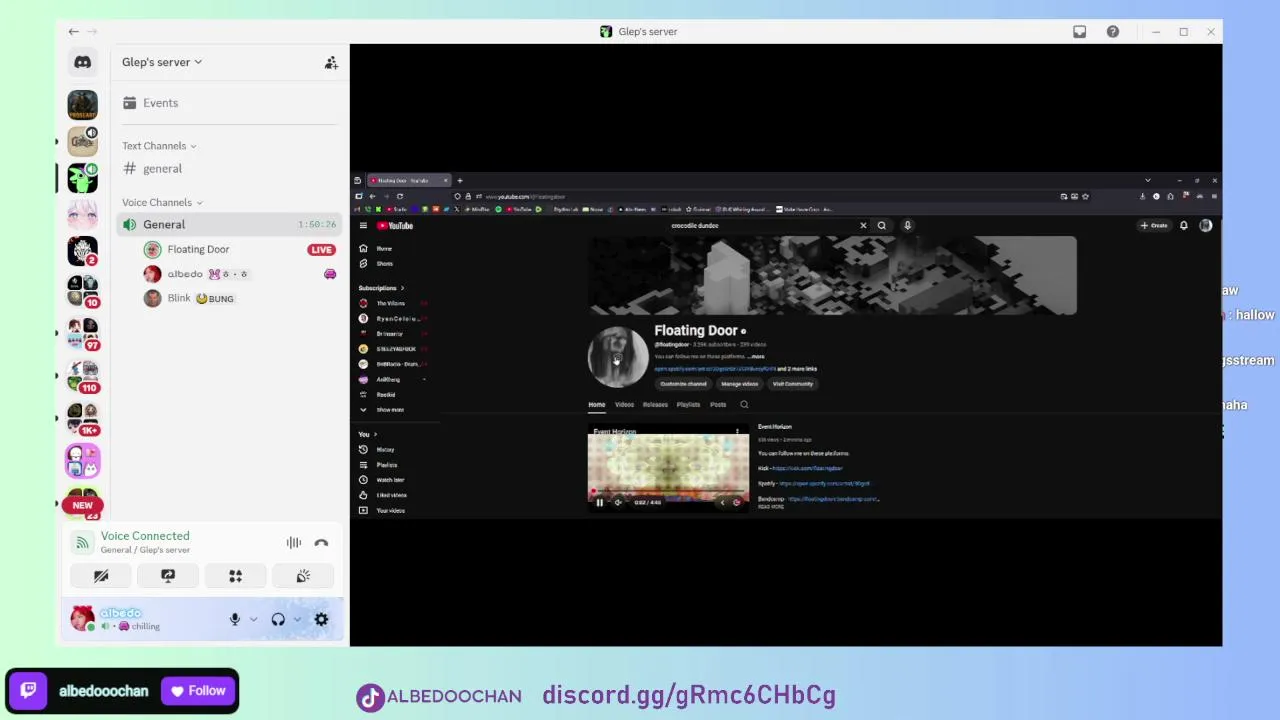Viewport: 1280px width, 720px height.
Task: Open microphone input options arrow
Action: pyautogui.click(x=253, y=620)
